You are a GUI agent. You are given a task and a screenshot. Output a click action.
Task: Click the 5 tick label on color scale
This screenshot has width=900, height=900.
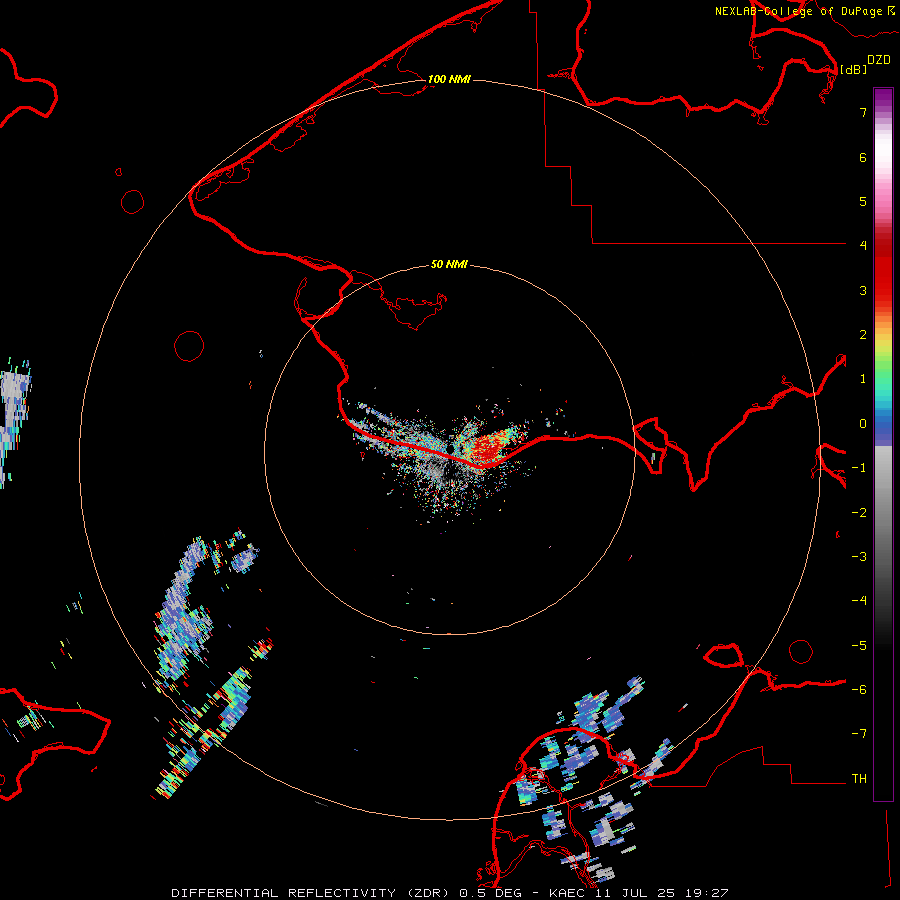pos(863,201)
